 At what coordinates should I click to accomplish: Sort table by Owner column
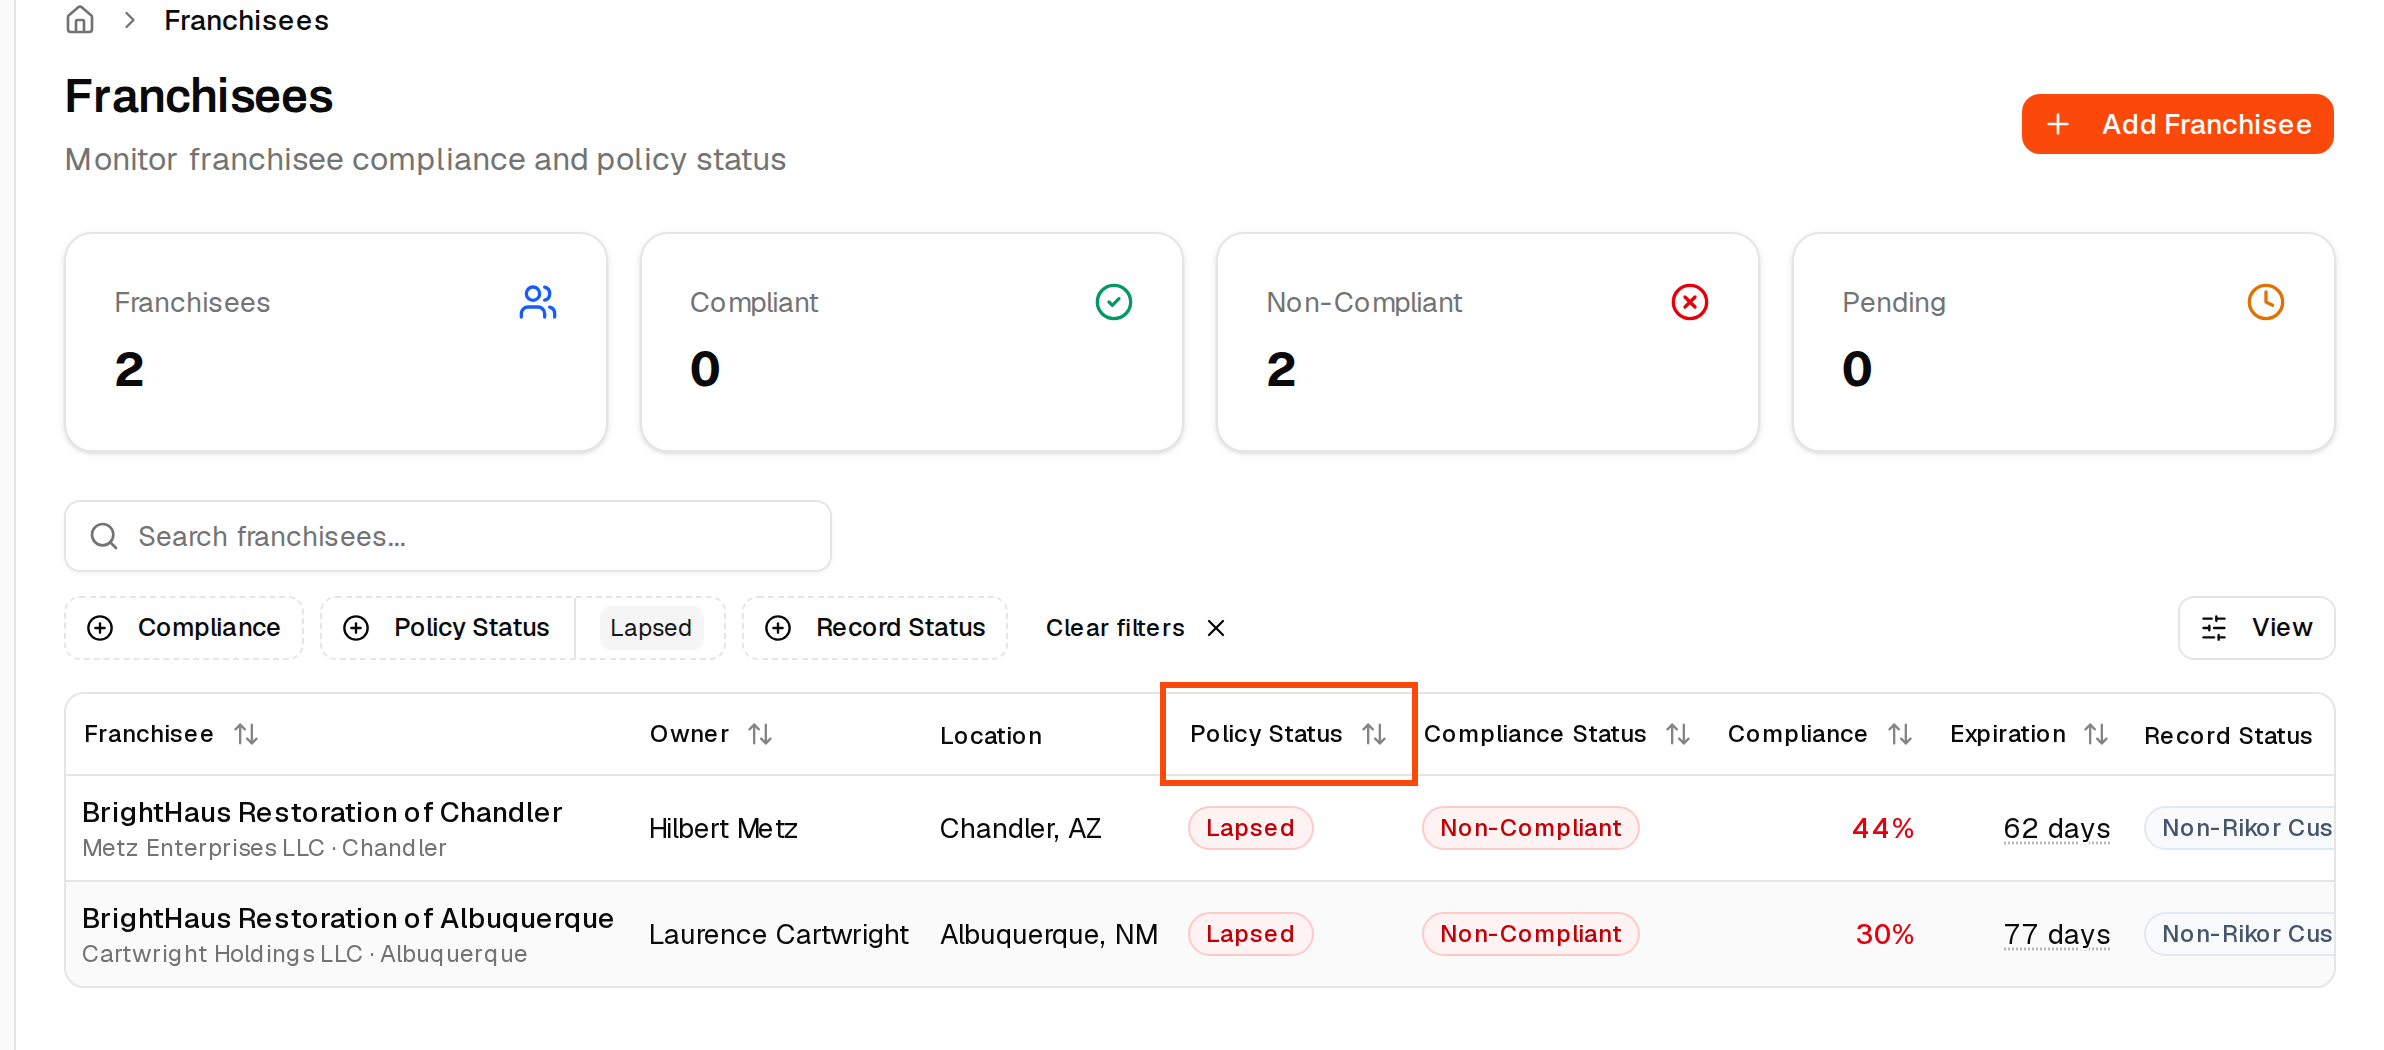(711, 734)
